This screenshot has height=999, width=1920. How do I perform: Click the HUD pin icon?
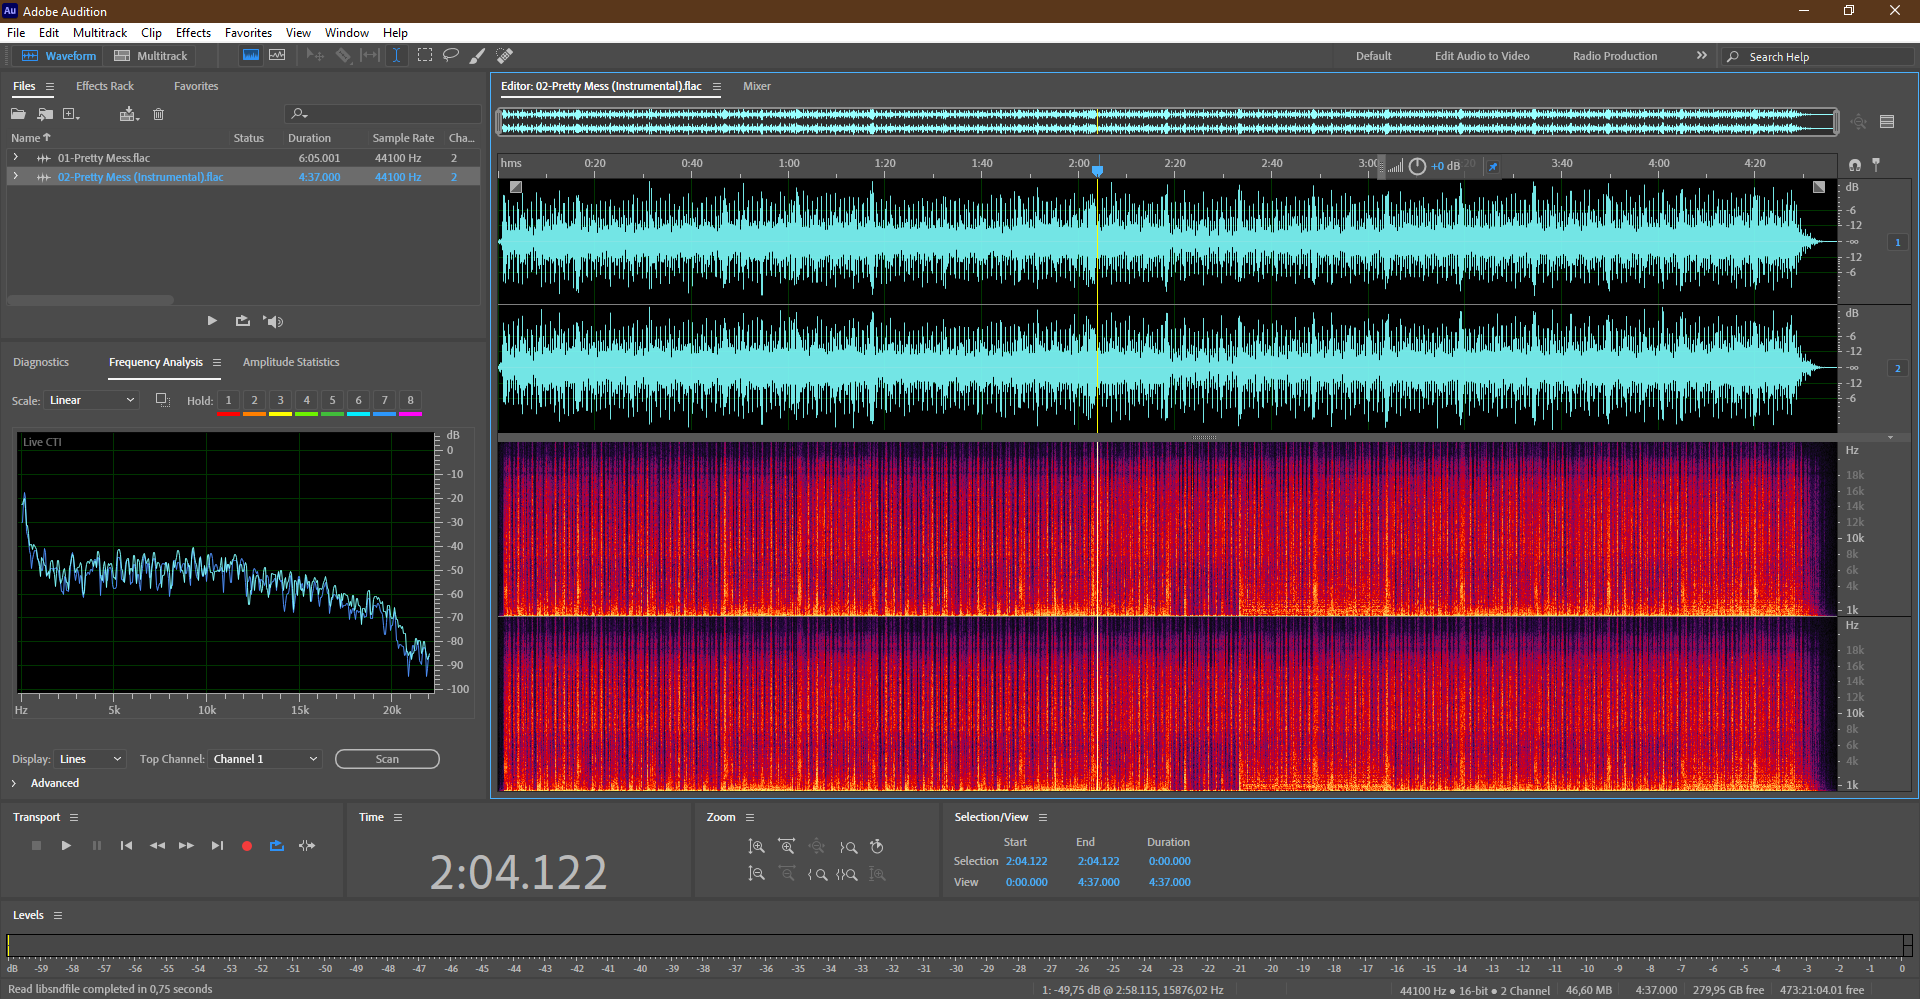point(1493,166)
